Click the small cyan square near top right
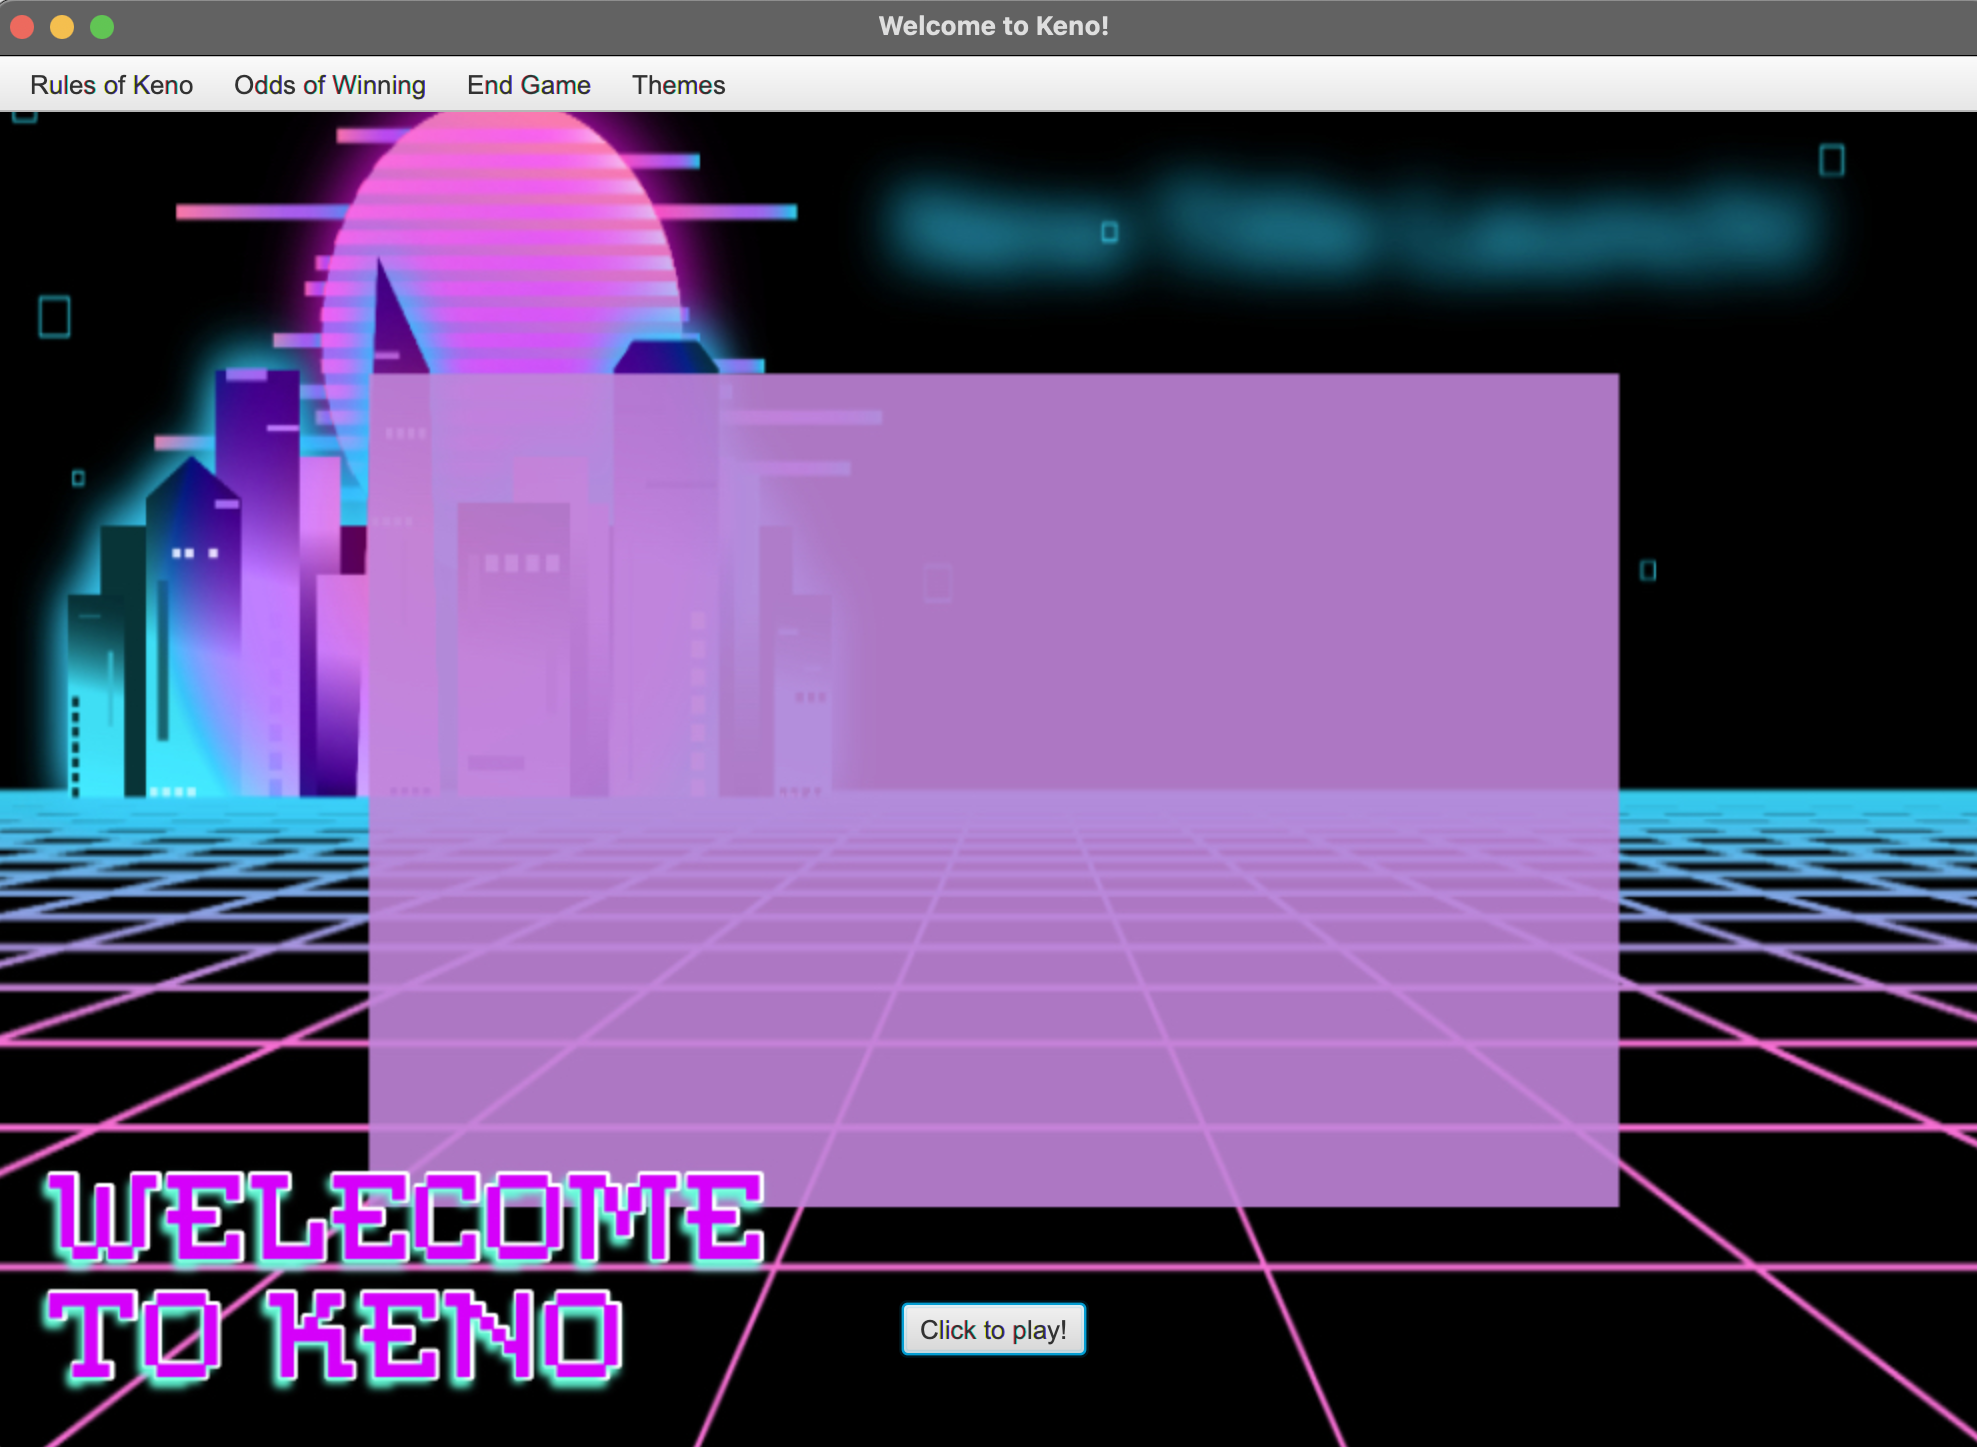Image resolution: width=1977 pixels, height=1447 pixels. point(1832,161)
